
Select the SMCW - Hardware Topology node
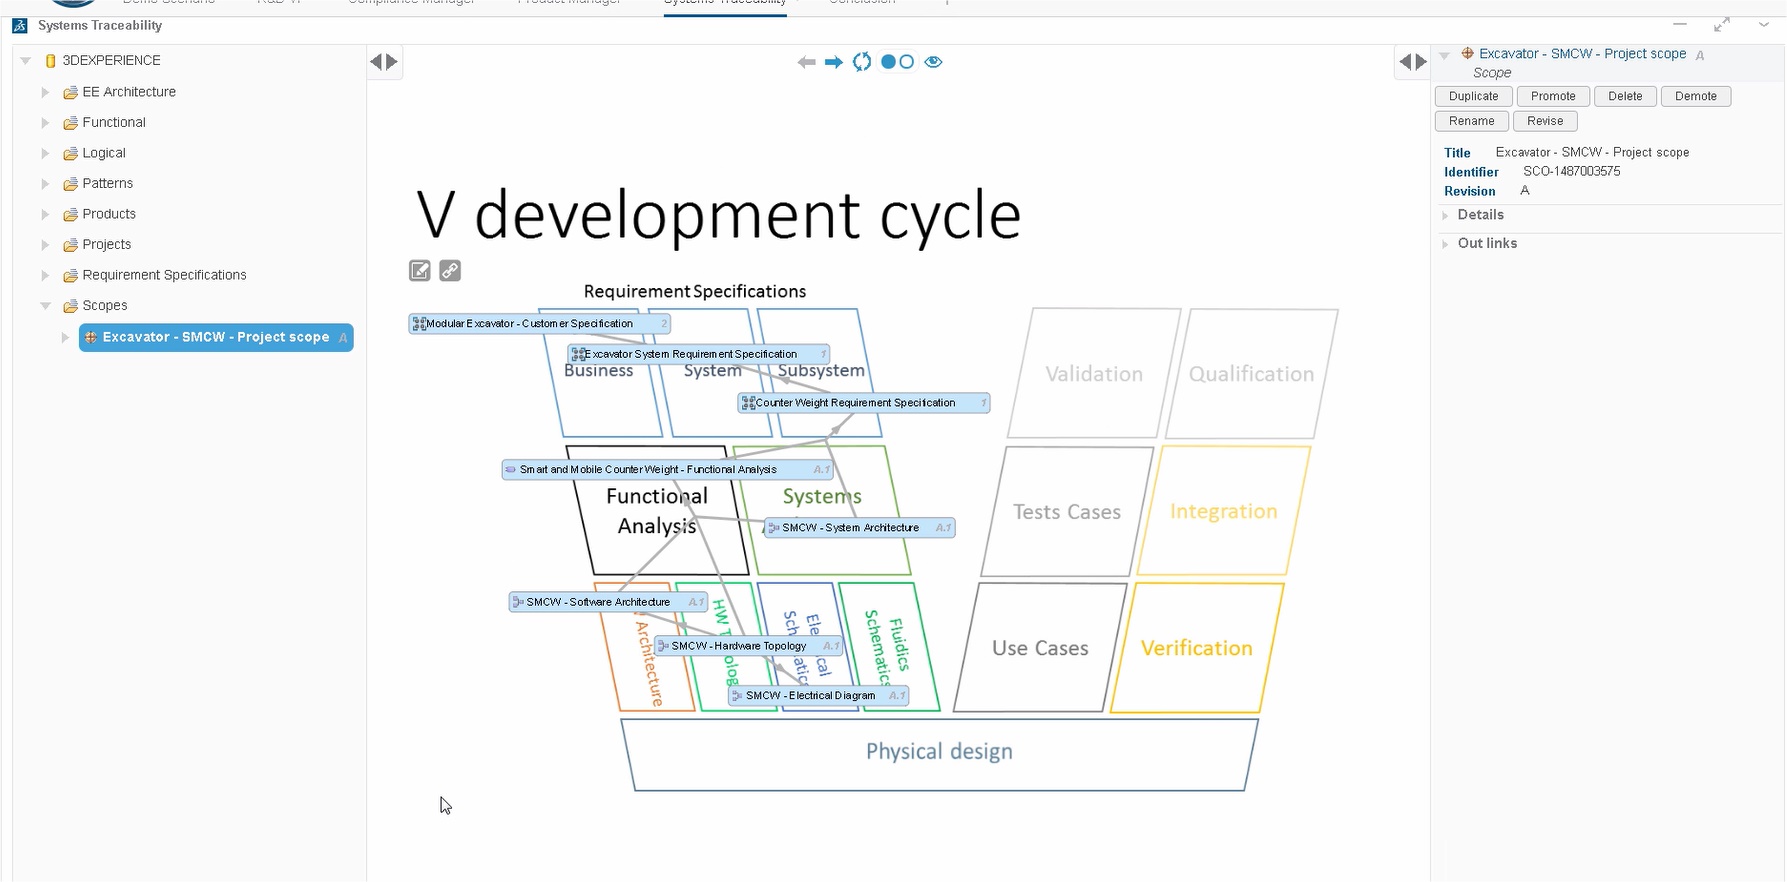click(x=748, y=646)
